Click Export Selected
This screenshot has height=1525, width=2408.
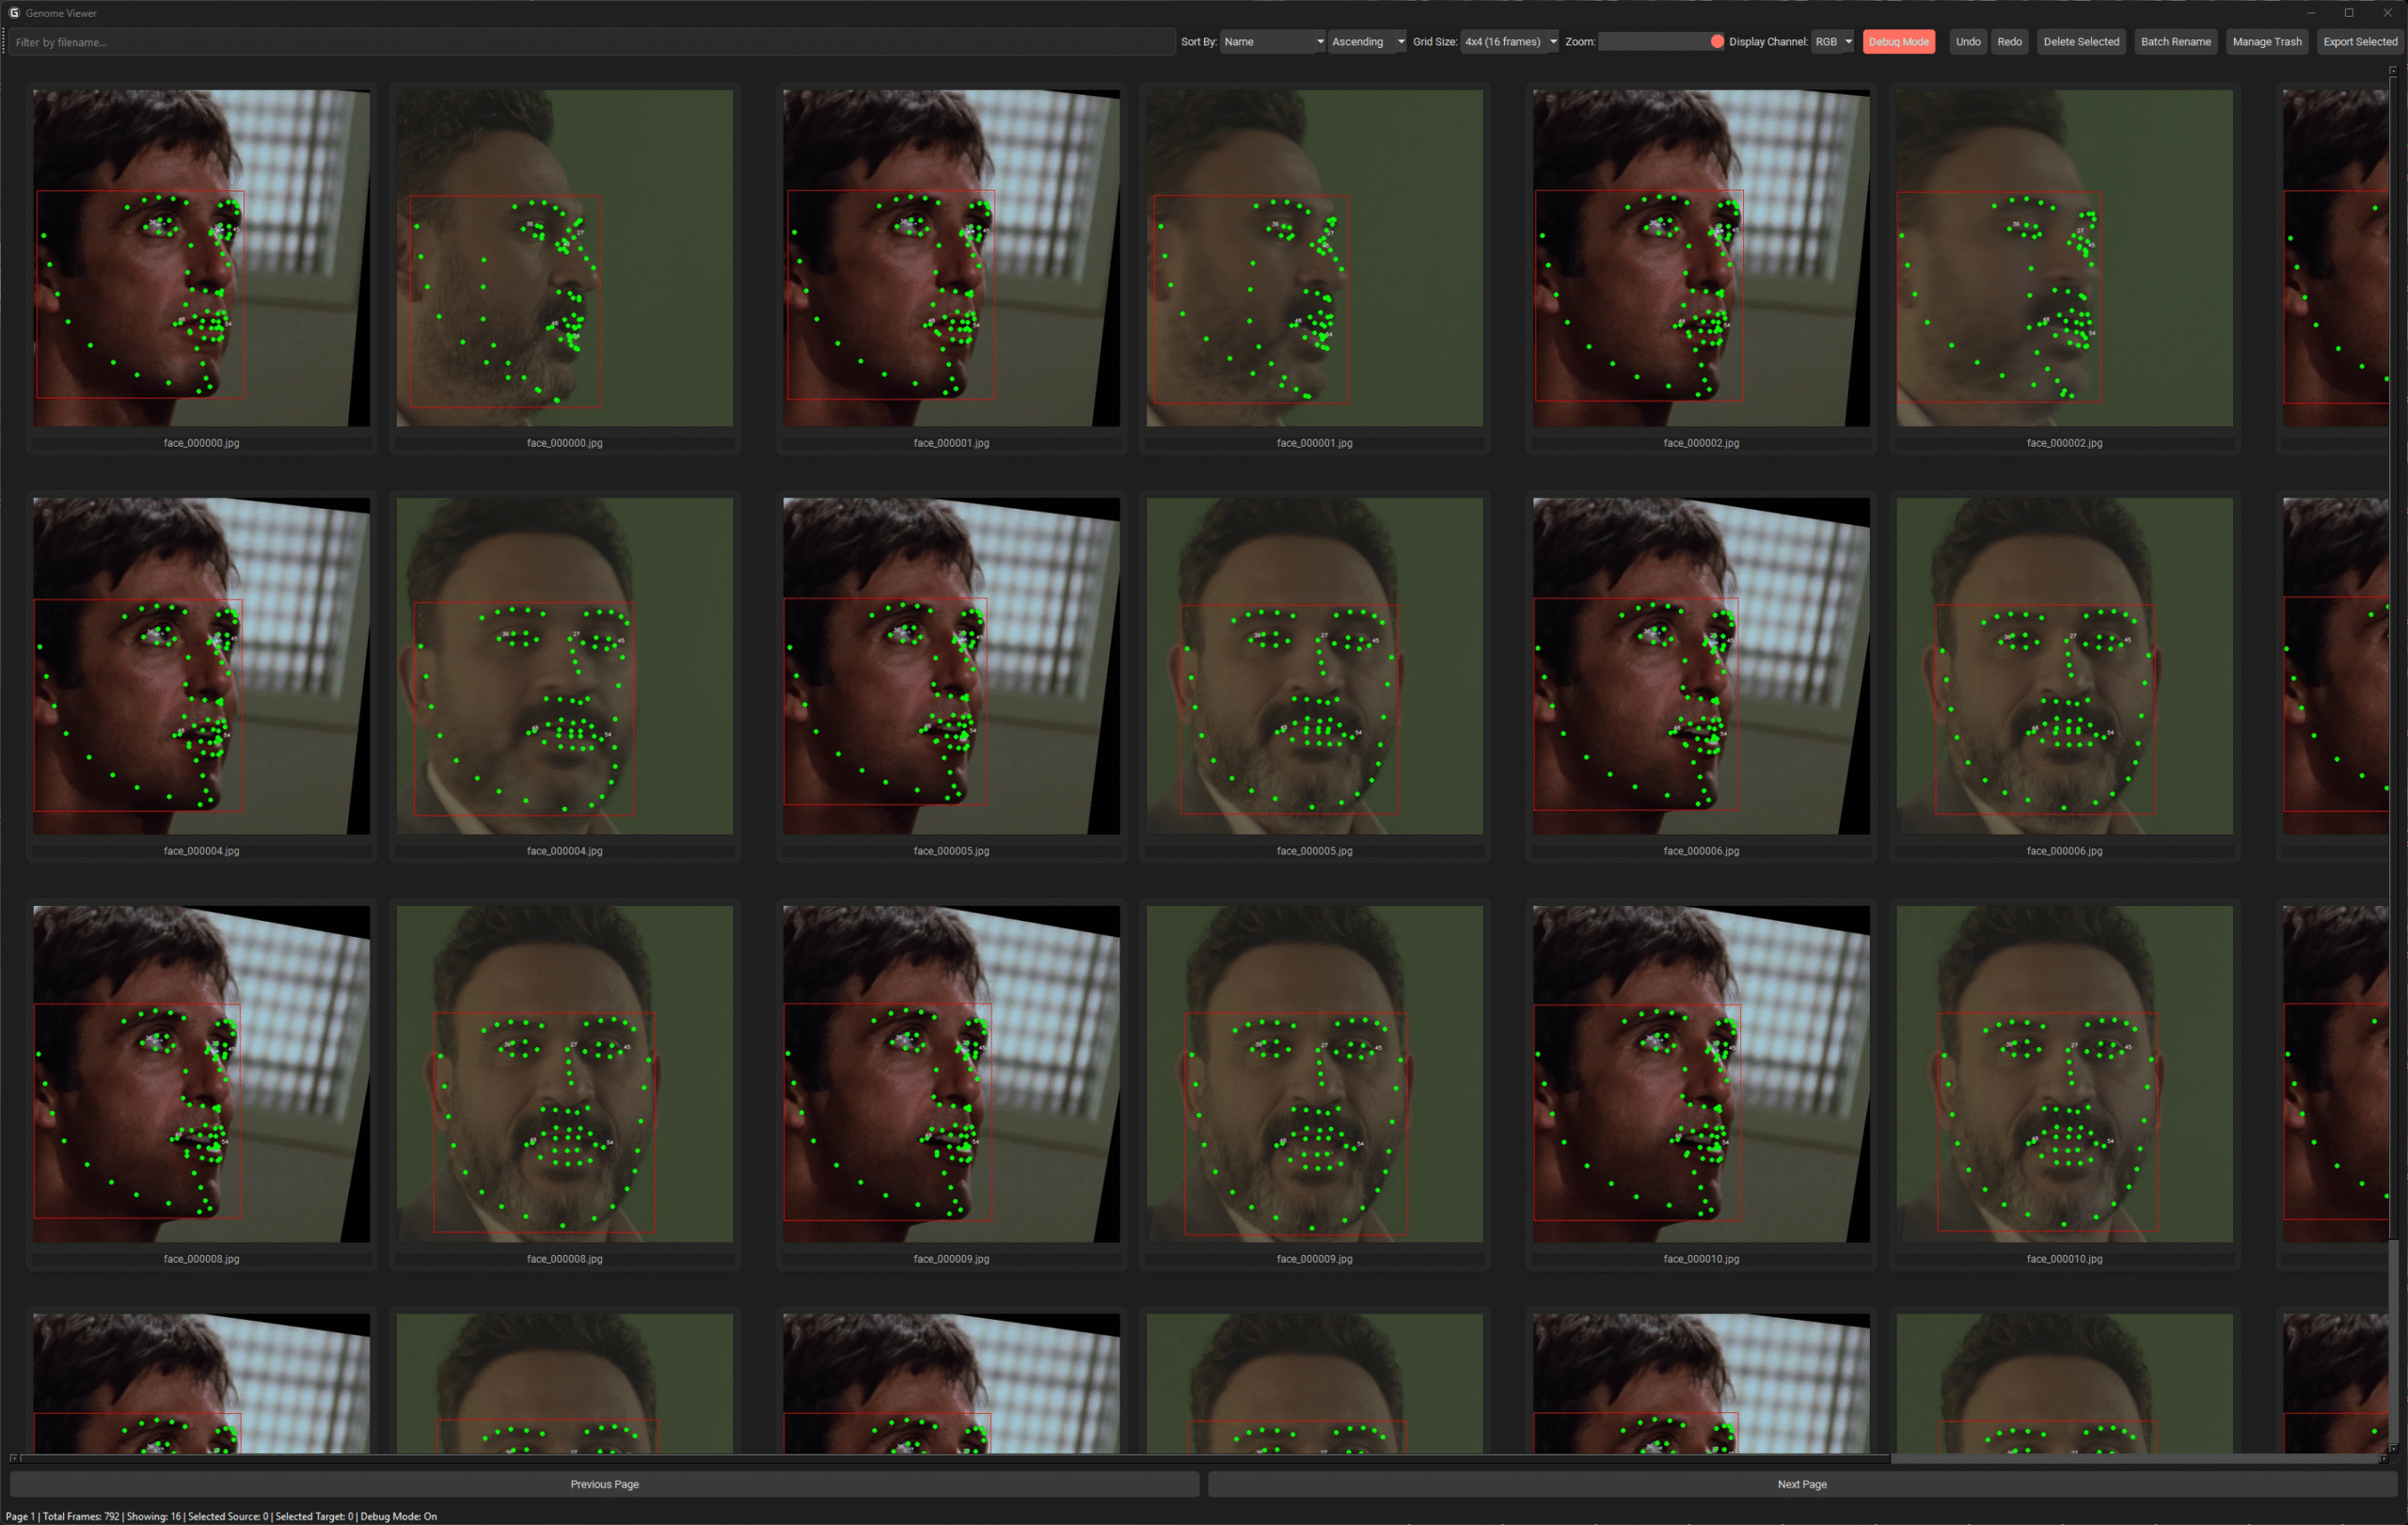pyautogui.click(x=2359, y=42)
